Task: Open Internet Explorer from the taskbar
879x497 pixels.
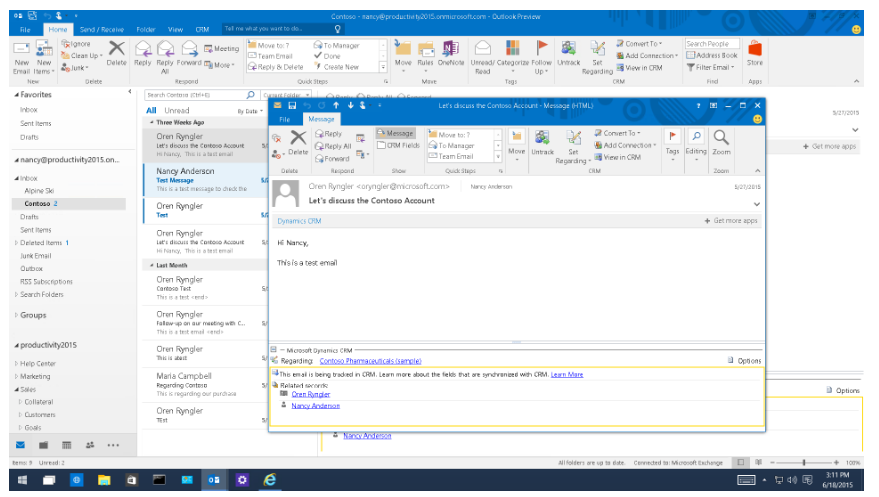Action: [x=269, y=480]
